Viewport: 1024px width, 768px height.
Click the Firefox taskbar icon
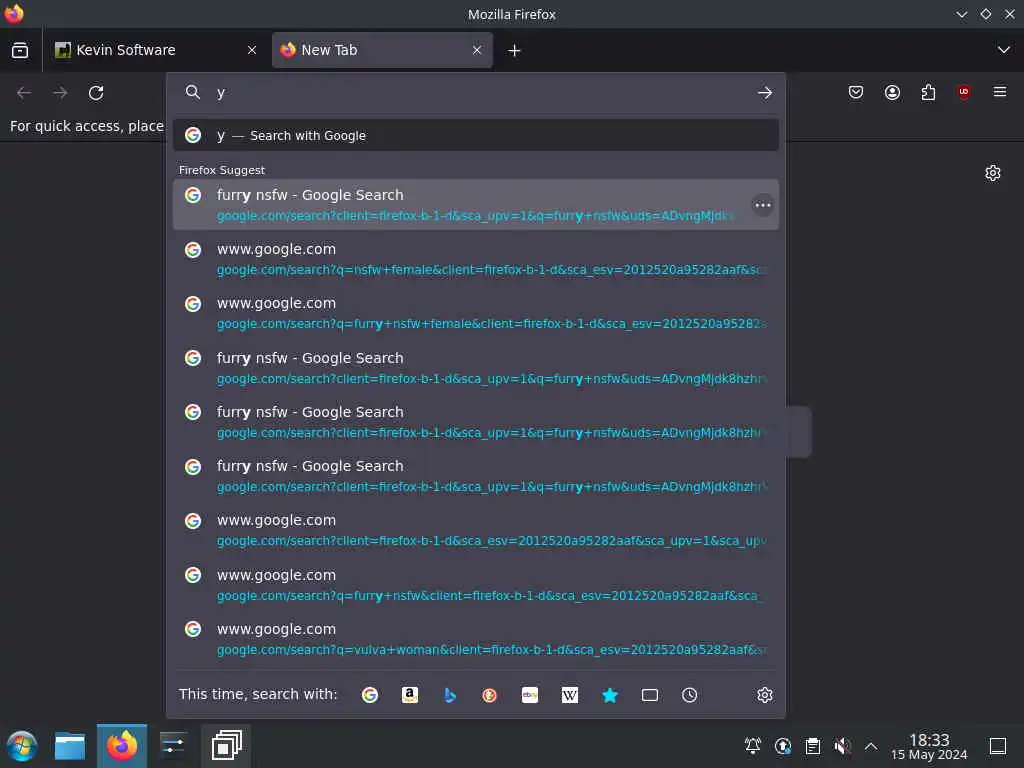pyautogui.click(x=122, y=746)
